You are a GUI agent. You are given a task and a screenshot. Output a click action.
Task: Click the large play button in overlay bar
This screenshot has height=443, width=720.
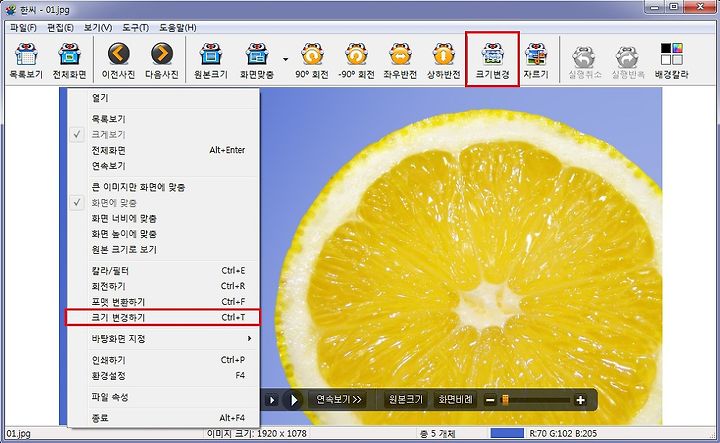293,400
